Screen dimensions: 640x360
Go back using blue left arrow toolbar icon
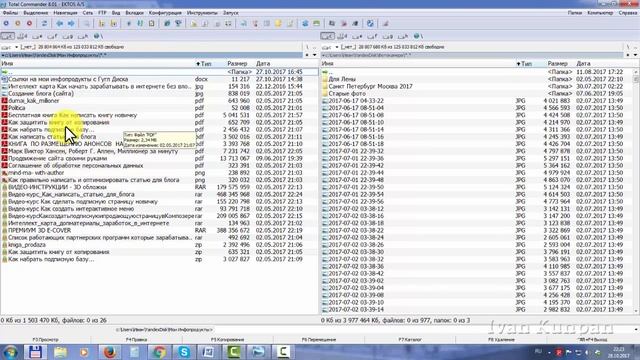(x=60, y=23)
